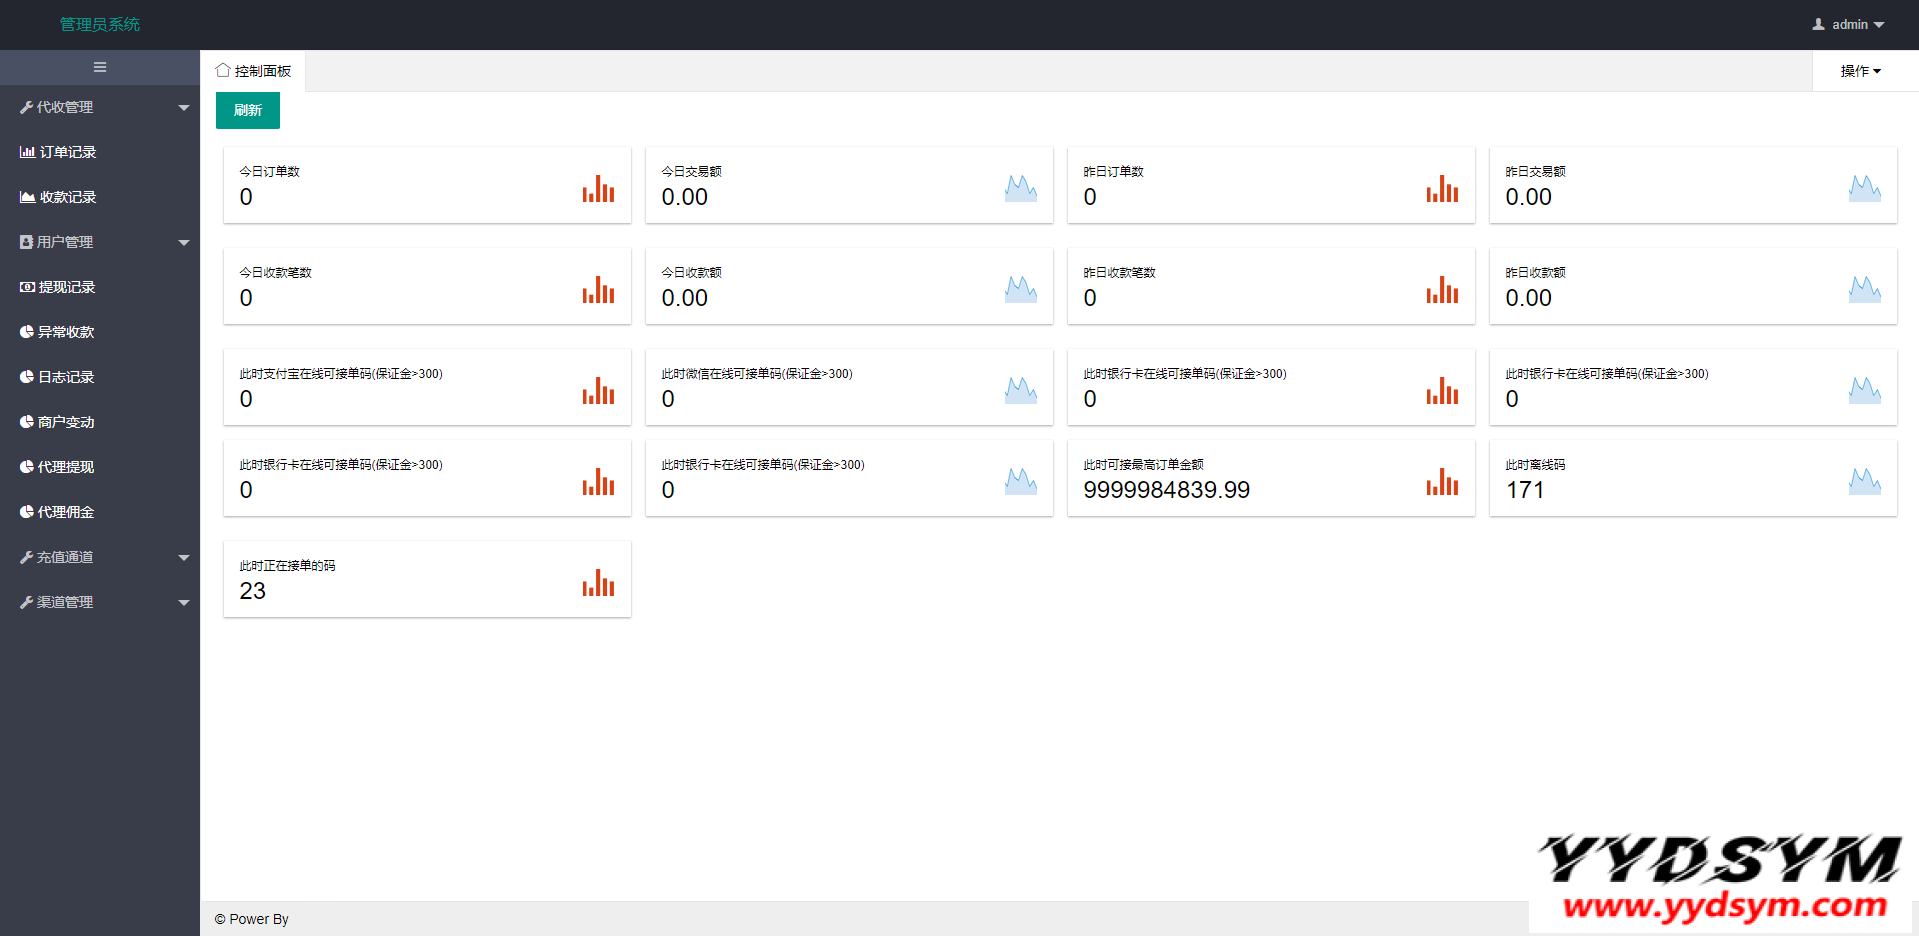This screenshot has width=1919, height=936.
Task: Click the home icon on 控制面板 tab
Action: 223,71
